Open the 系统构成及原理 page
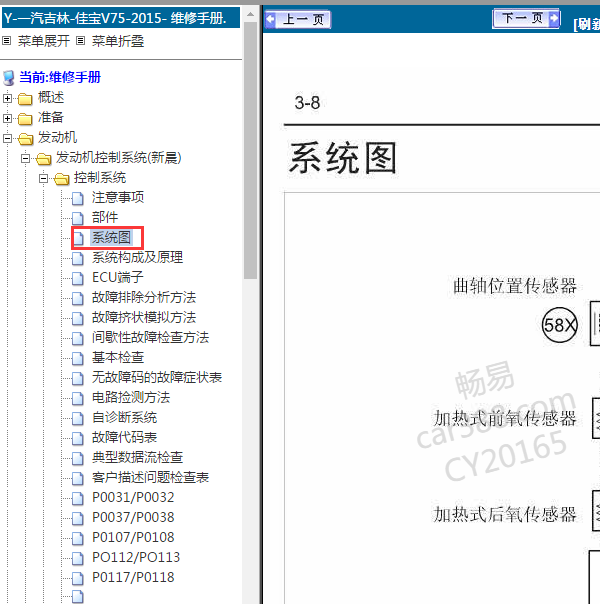The height and width of the screenshot is (604, 600). click(137, 258)
